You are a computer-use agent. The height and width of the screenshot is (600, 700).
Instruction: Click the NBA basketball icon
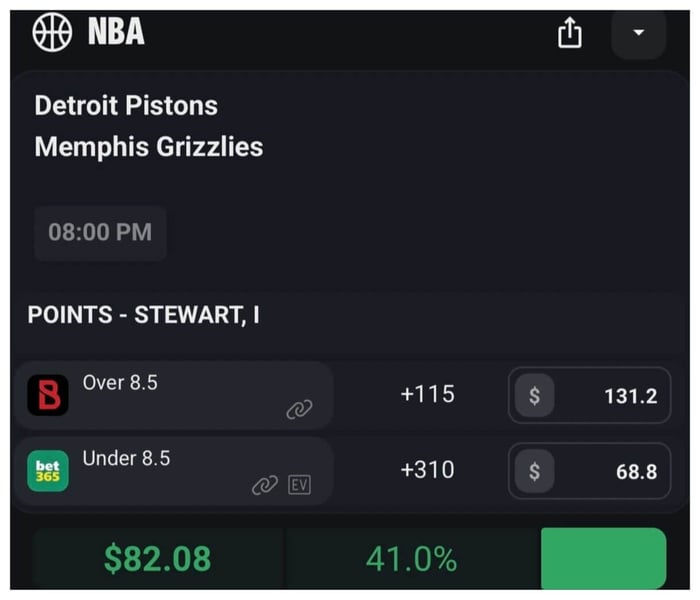click(52, 32)
